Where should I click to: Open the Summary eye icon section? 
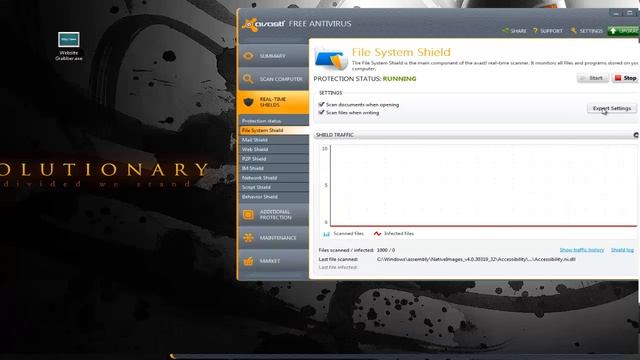point(248,56)
